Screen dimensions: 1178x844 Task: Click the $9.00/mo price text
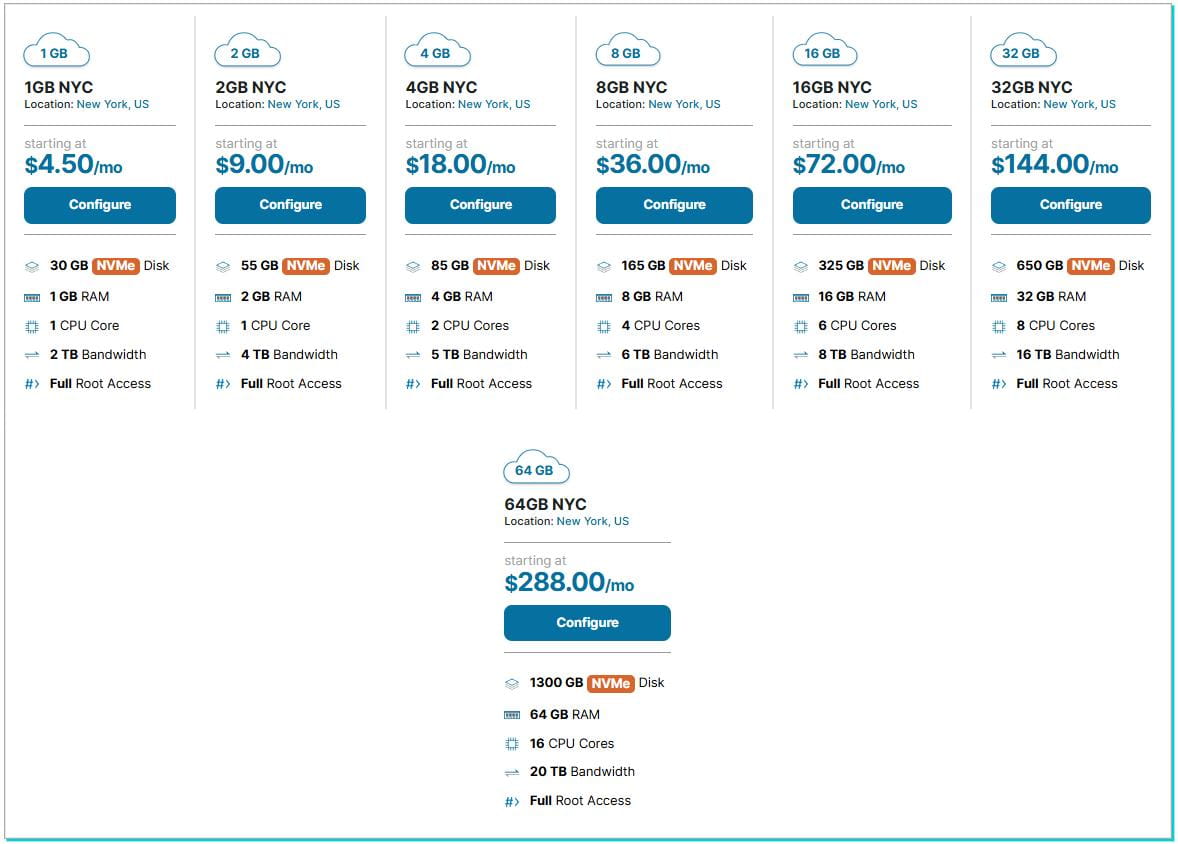pos(264,165)
